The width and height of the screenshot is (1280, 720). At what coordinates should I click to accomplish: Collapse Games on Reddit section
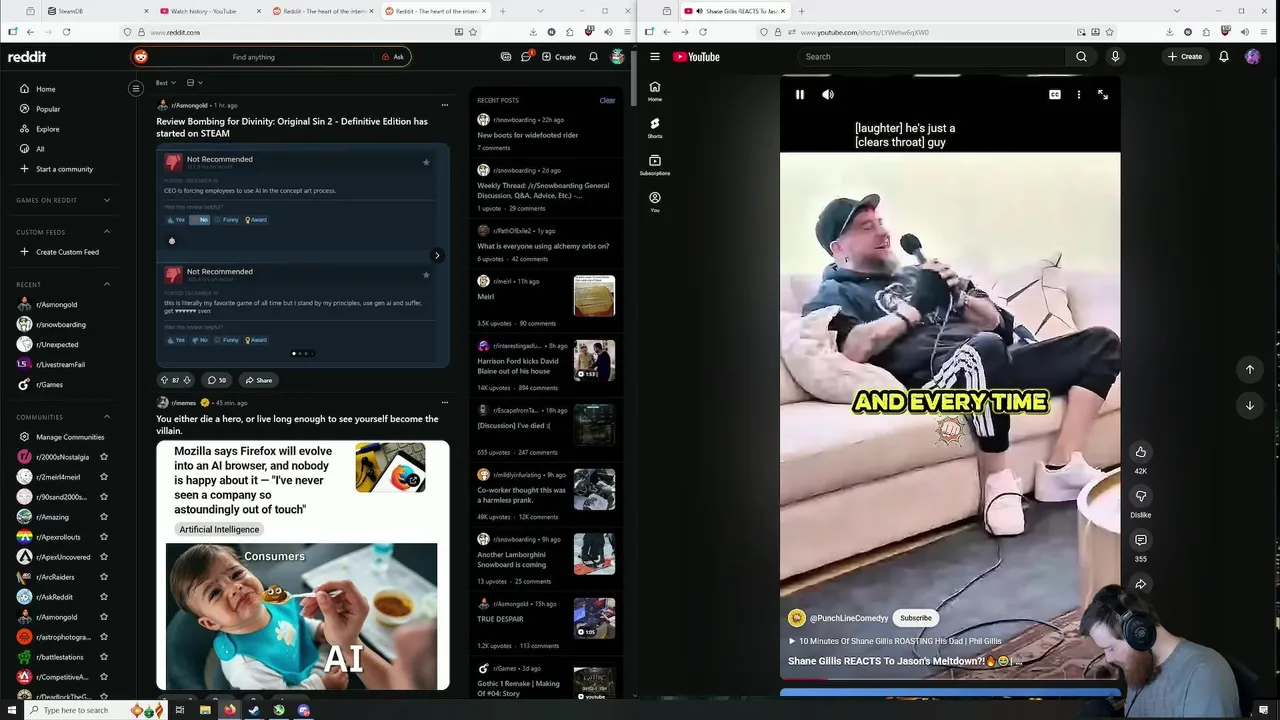(107, 200)
